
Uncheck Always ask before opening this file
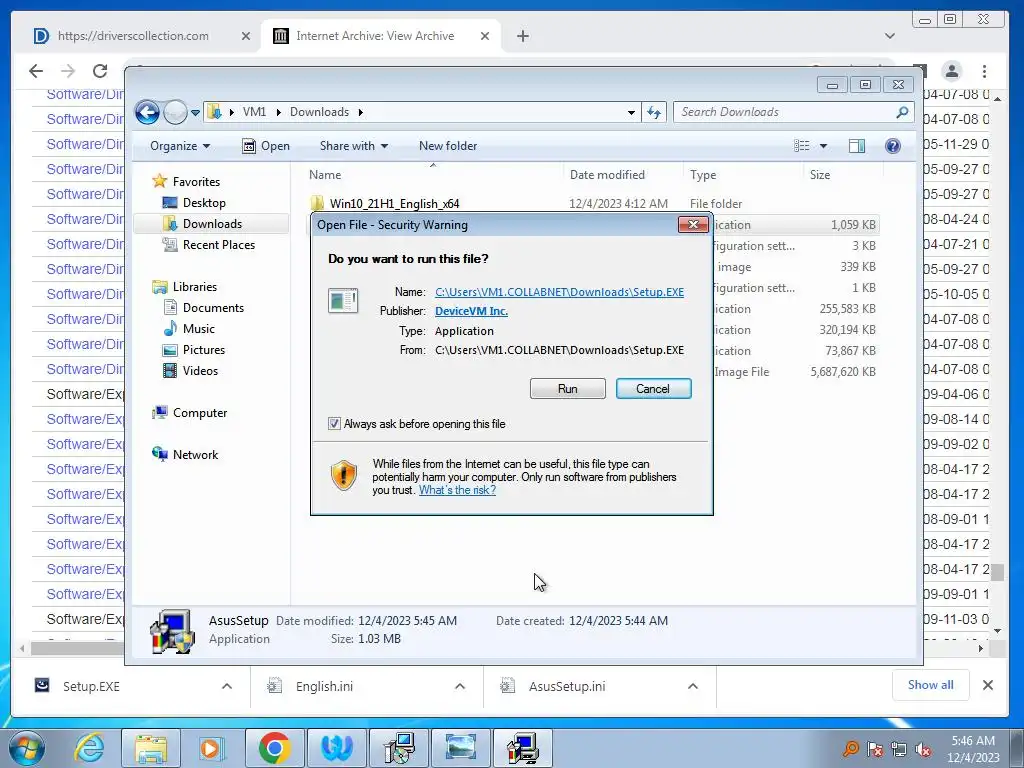point(334,424)
